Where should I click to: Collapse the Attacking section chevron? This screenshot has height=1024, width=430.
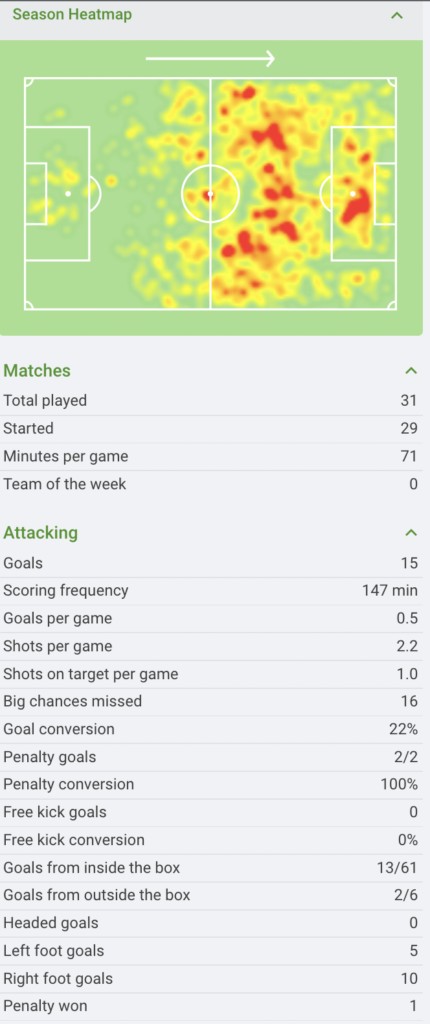(410, 533)
